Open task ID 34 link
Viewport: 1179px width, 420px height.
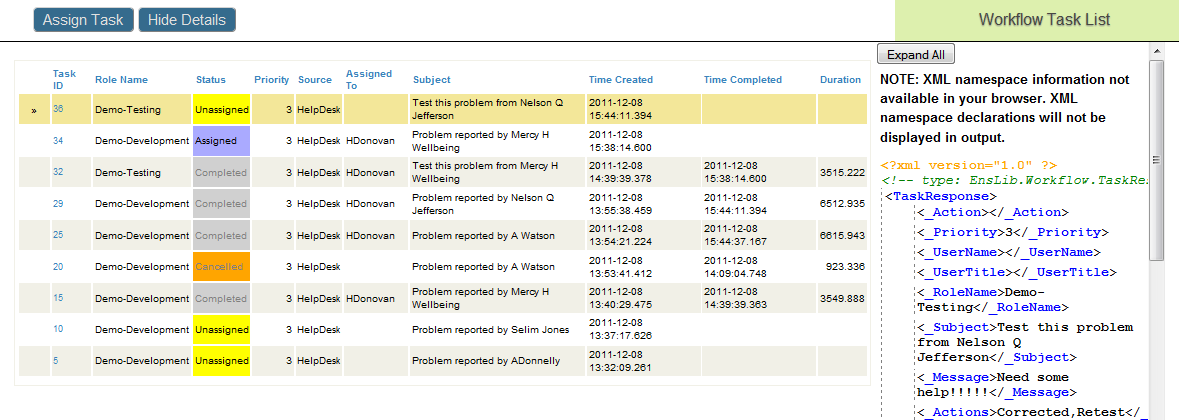click(58, 141)
